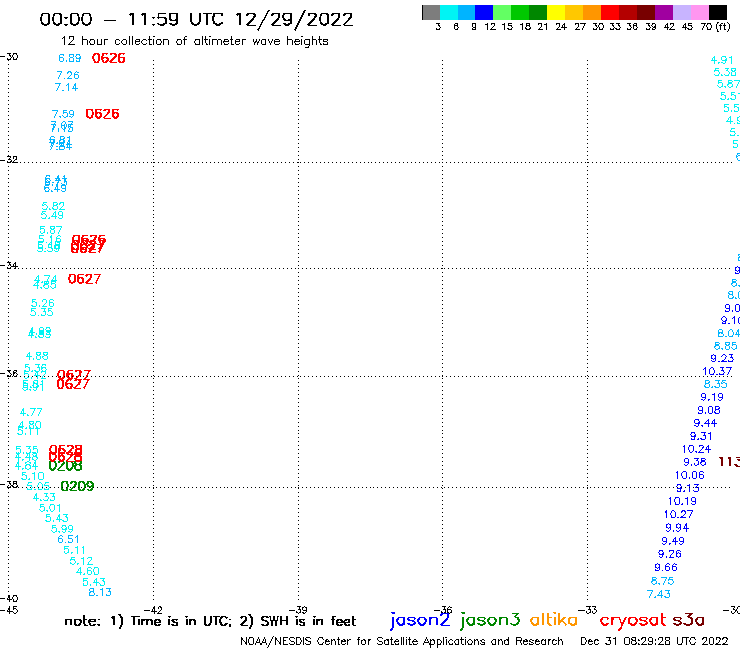
Task: Click the wave height value 10.37
Action: point(717,371)
